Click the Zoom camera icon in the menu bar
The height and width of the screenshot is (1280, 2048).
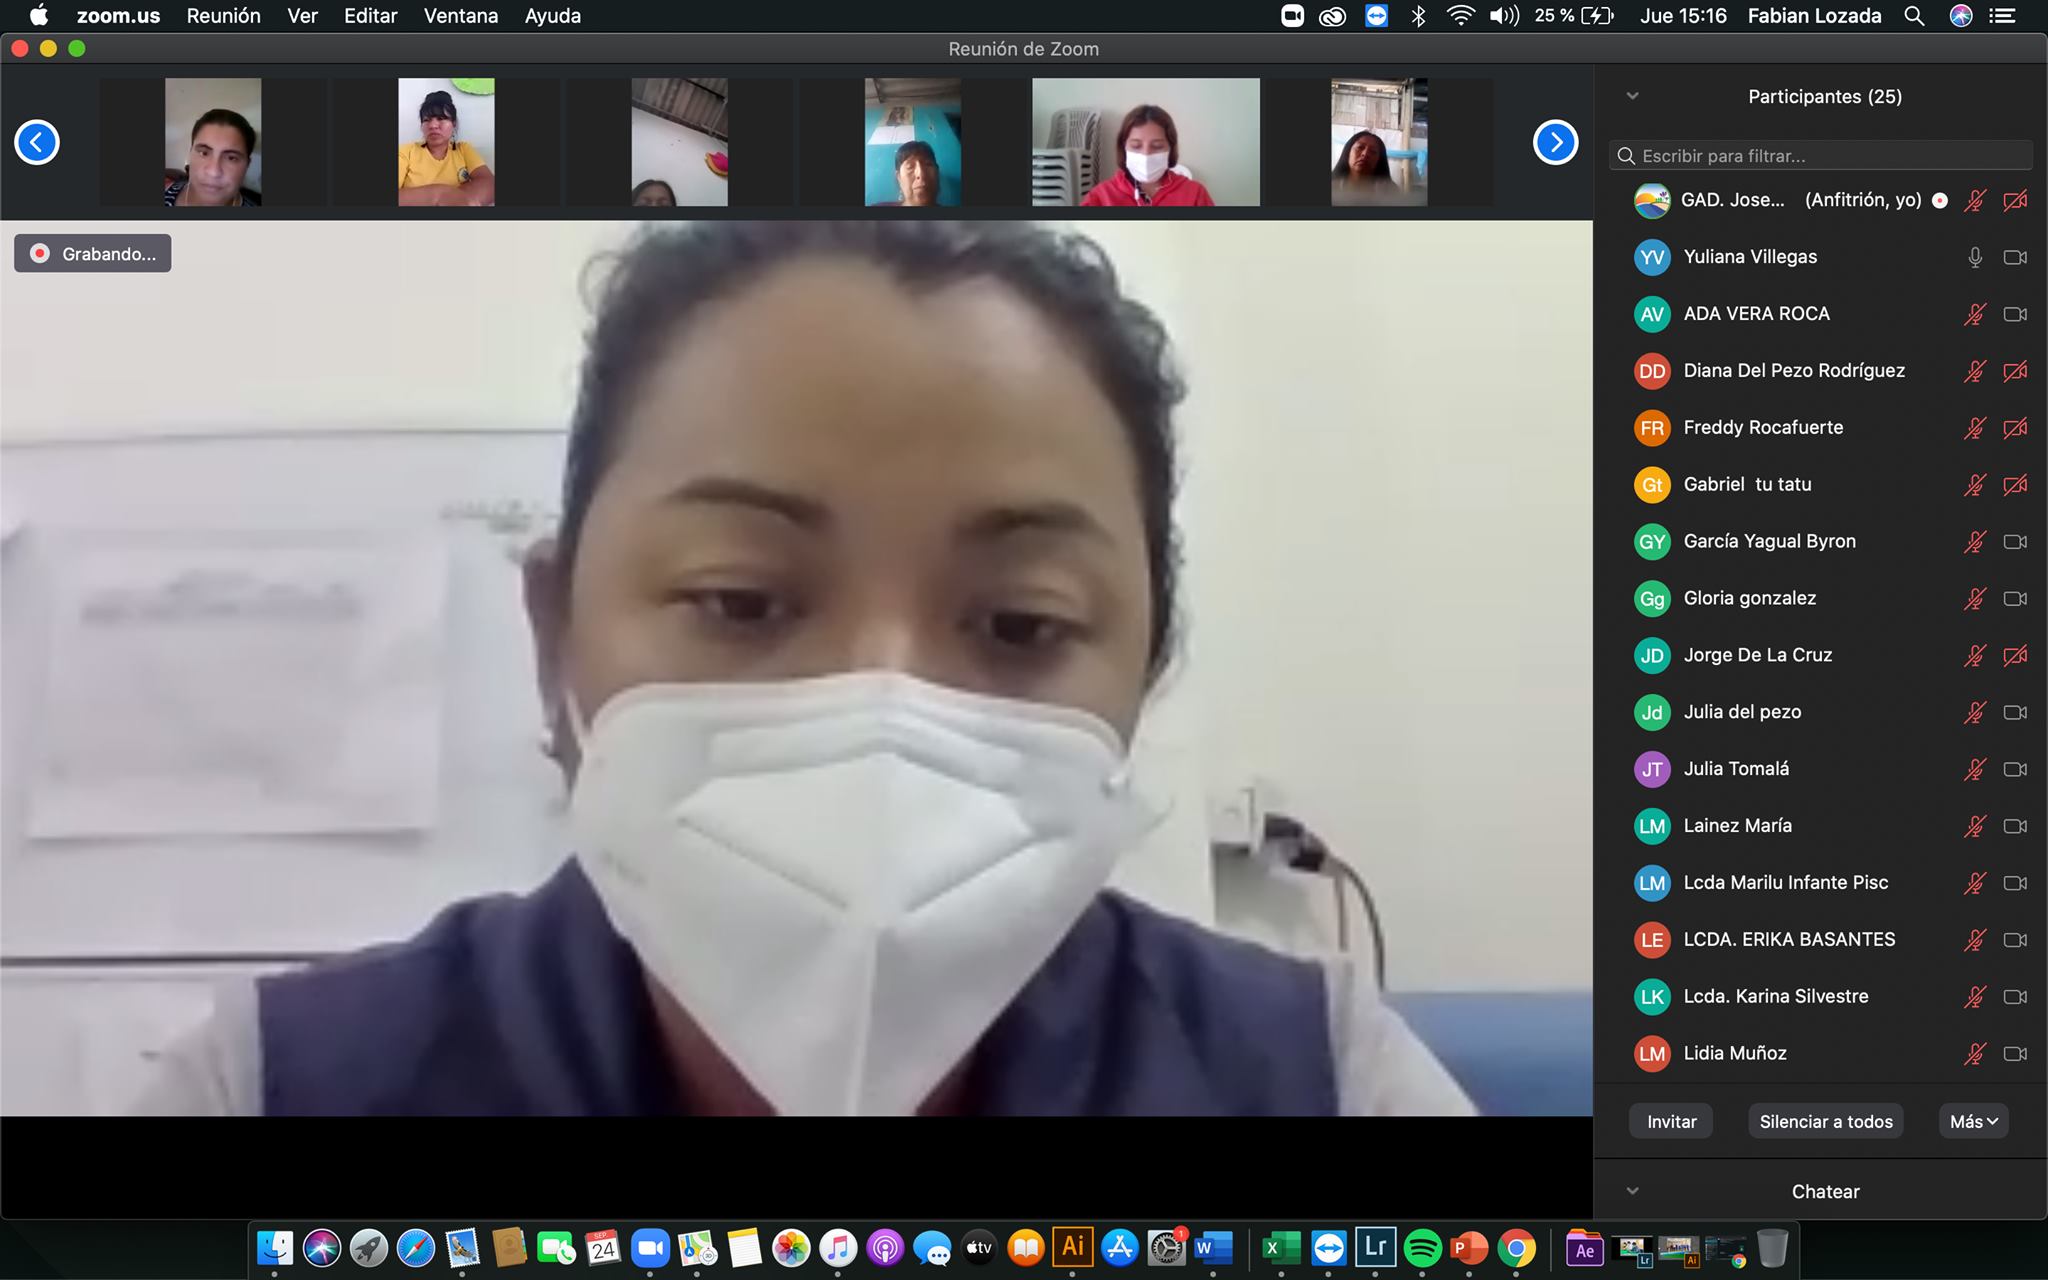[1292, 16]
